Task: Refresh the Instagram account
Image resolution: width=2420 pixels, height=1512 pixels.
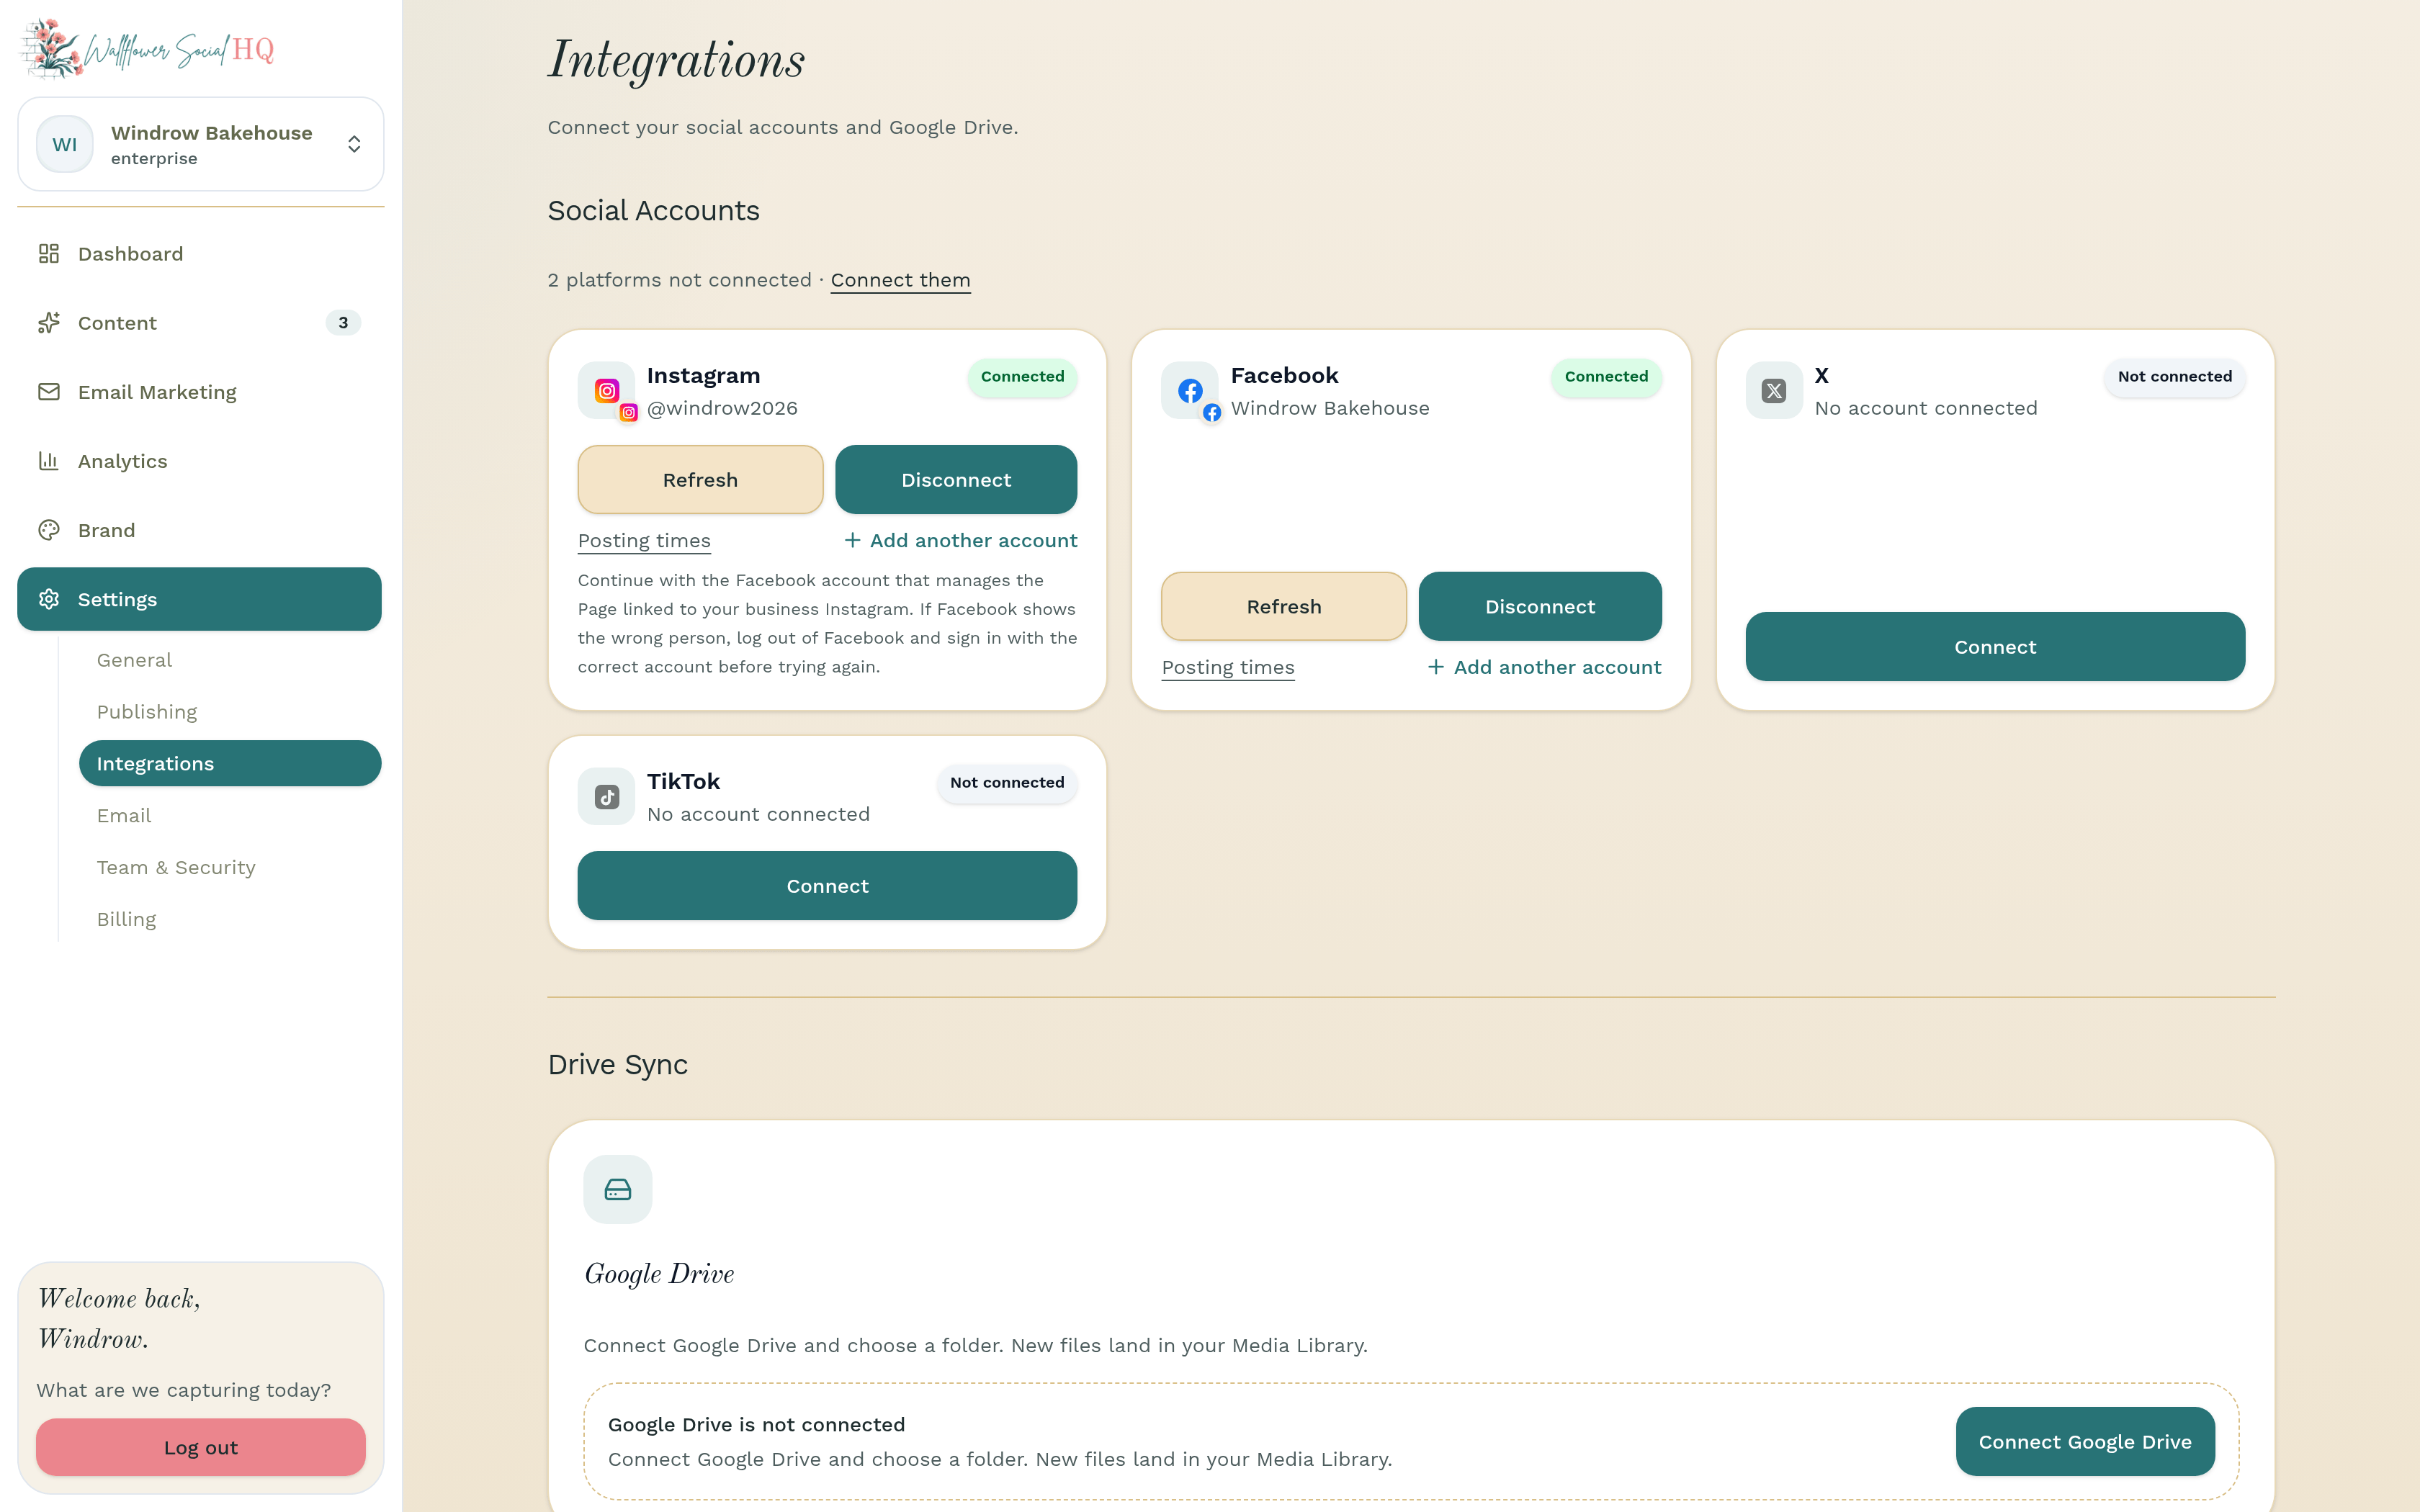Action: click(x=700, y=480)
